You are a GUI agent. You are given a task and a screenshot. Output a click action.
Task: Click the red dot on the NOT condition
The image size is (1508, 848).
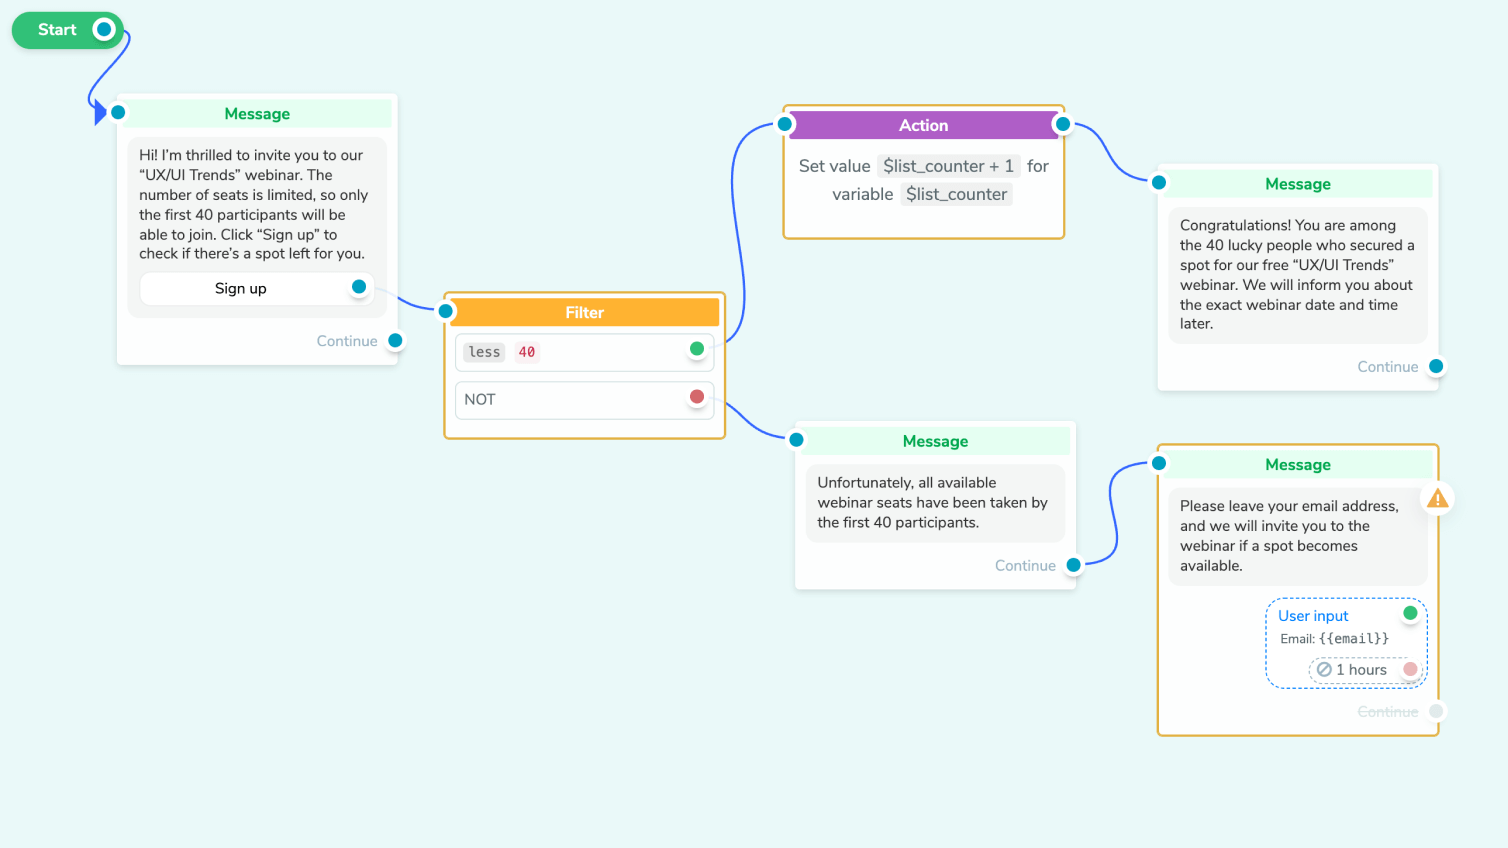click(x=697, y=397)
